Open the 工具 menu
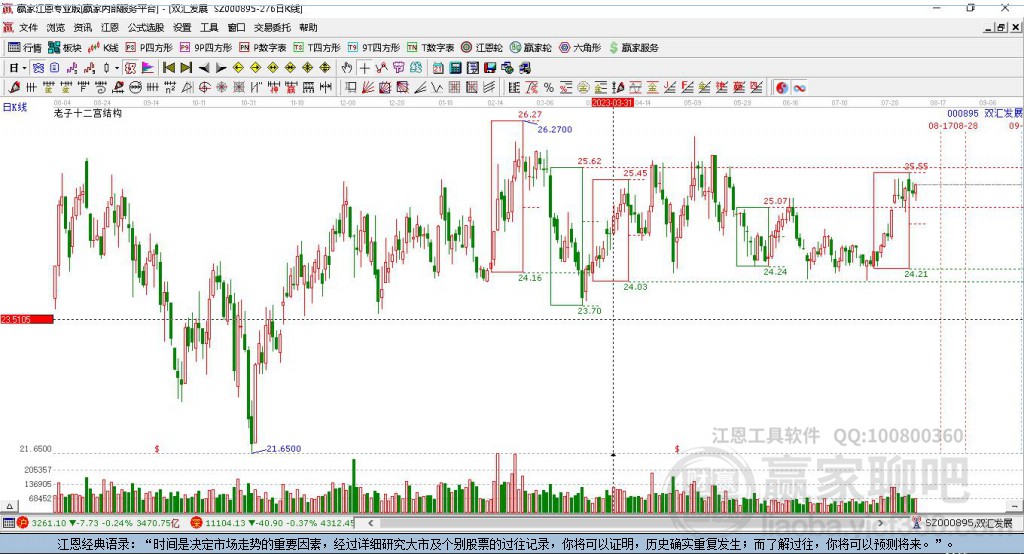 click(x=209, y=27)
